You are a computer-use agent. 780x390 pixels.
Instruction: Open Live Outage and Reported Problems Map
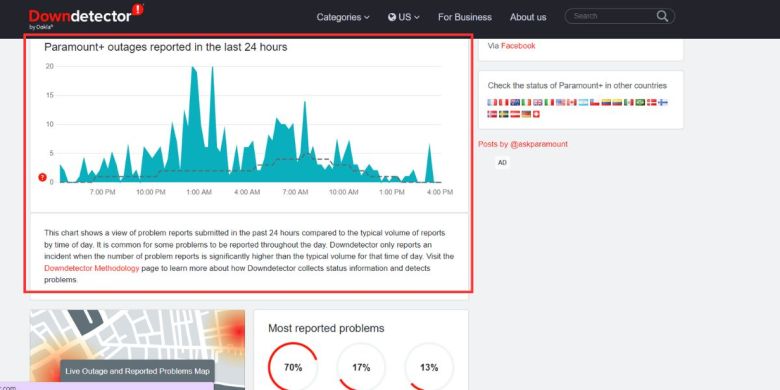click(x=137, y=371)
